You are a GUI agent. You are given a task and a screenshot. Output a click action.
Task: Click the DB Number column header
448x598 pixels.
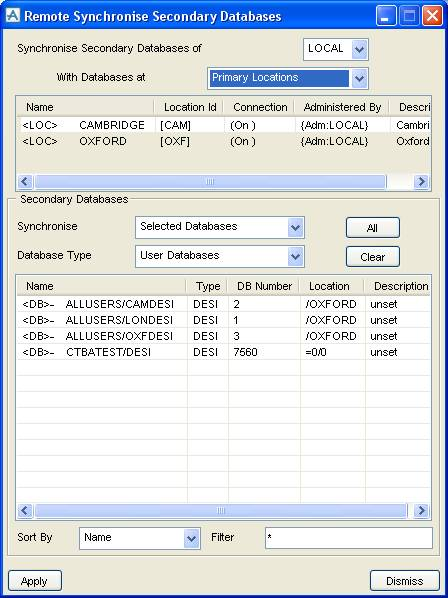(x=264, y=286)
